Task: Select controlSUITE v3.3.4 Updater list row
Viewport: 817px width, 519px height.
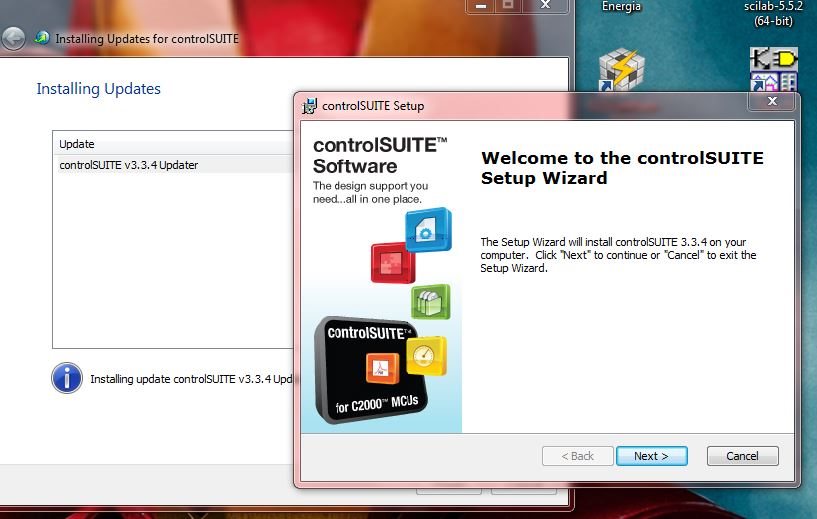Action: (174, 165)
